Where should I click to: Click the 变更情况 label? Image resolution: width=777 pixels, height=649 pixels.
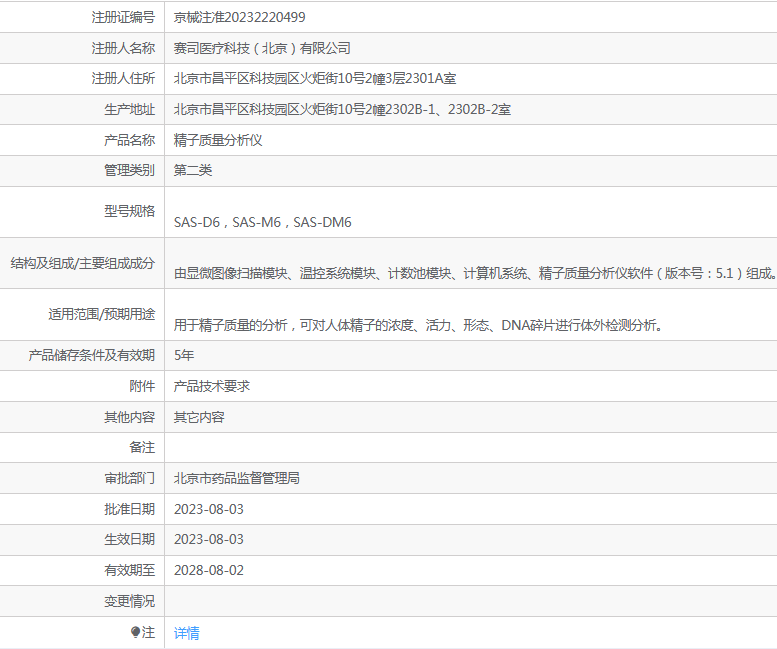129,601
